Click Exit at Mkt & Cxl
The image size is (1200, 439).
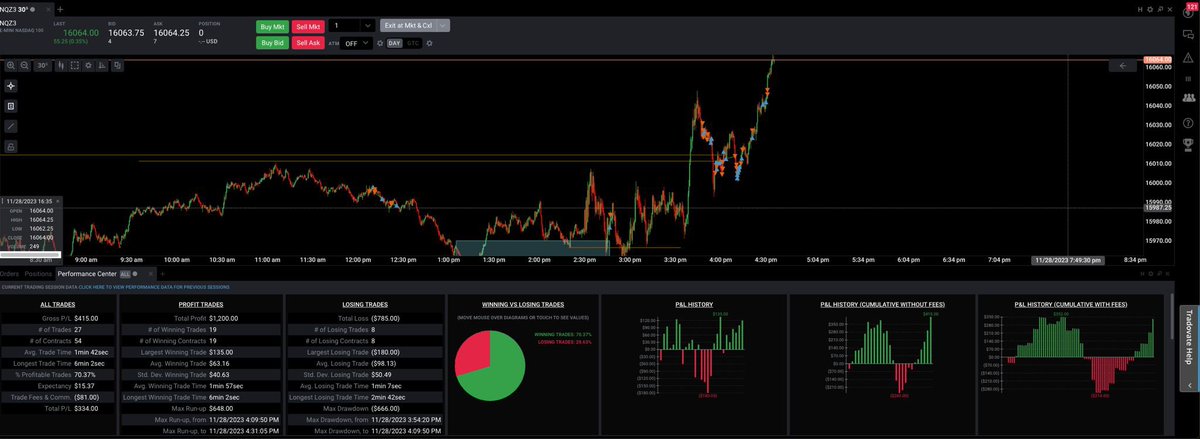click(x=408, y=25)
